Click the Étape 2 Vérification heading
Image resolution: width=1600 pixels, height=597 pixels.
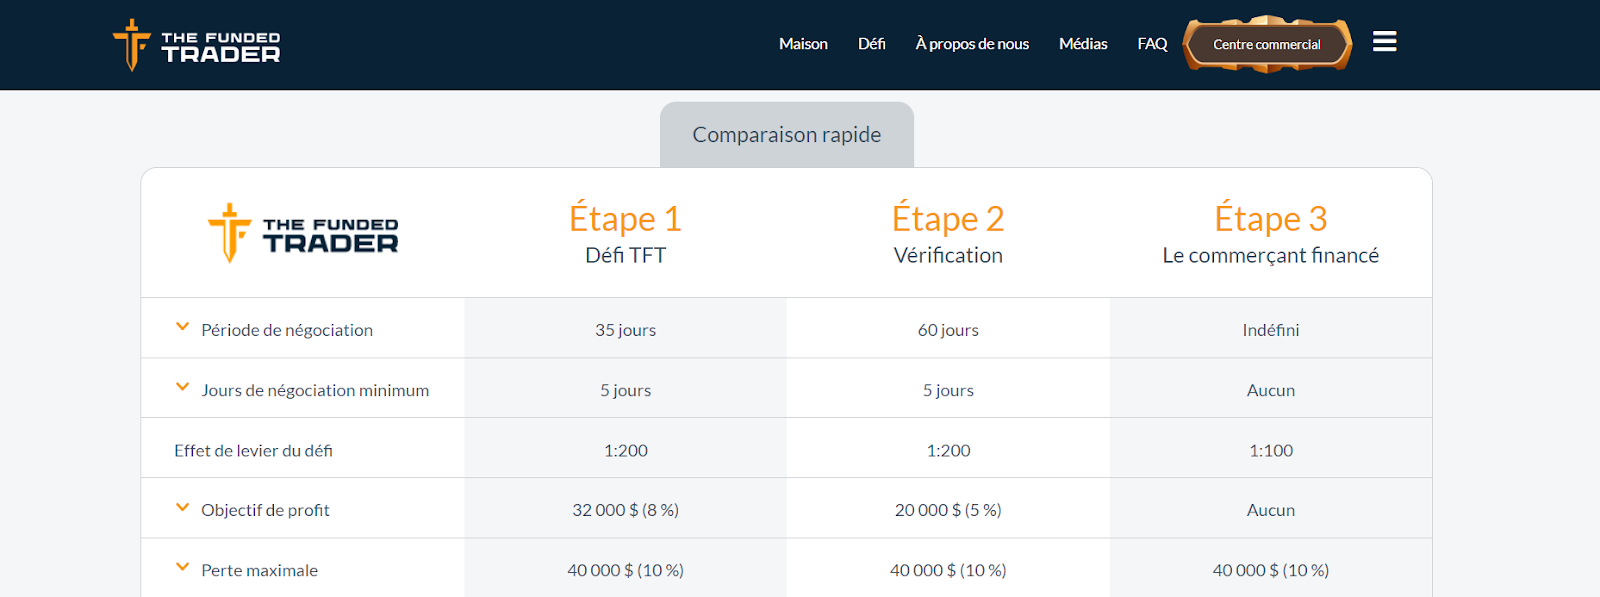[x=948, y=232]
